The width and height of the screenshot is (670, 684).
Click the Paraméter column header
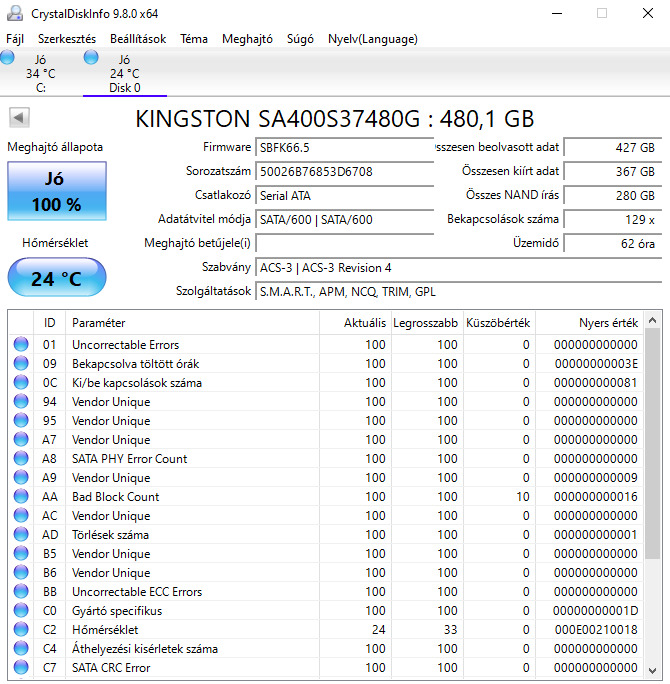click(x=192, y=323)
